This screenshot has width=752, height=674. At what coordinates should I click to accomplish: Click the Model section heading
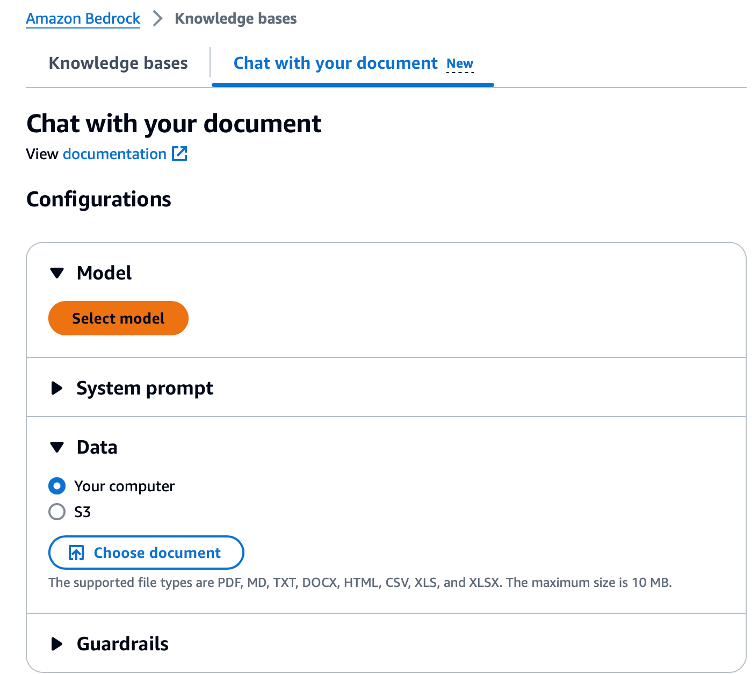coord(104,273)
